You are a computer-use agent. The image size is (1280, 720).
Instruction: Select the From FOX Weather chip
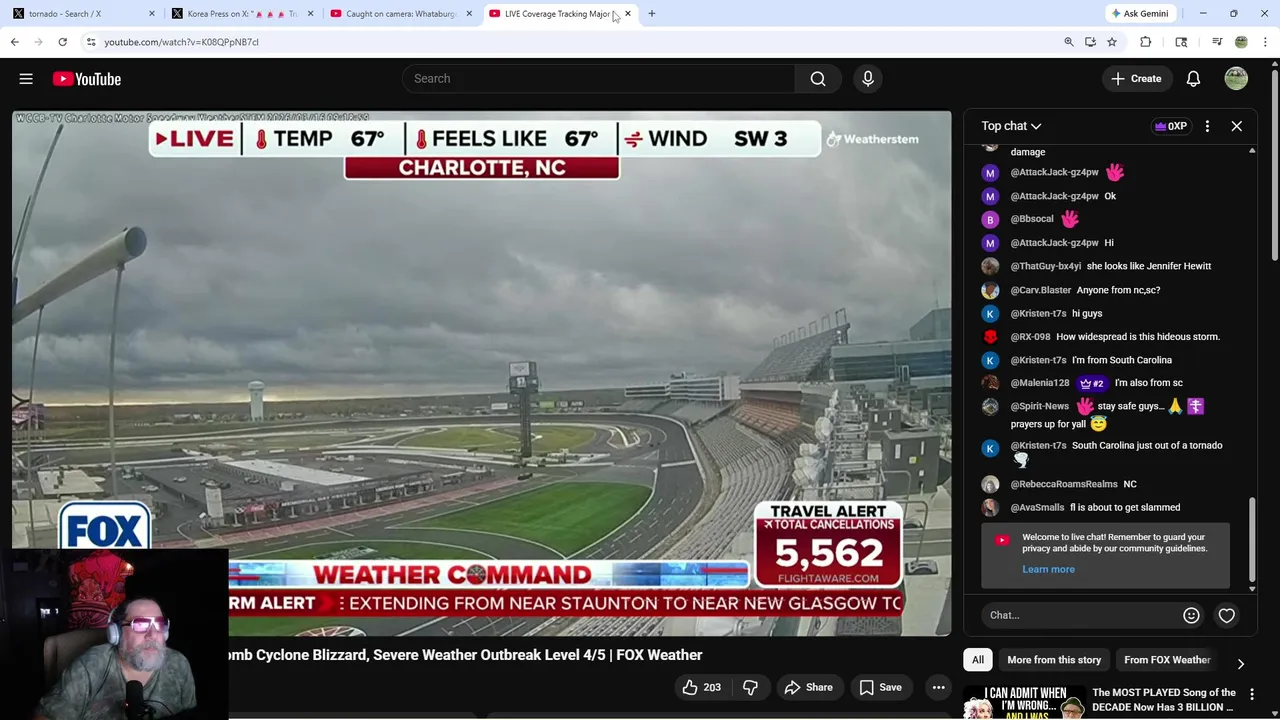pos(1167,660)
